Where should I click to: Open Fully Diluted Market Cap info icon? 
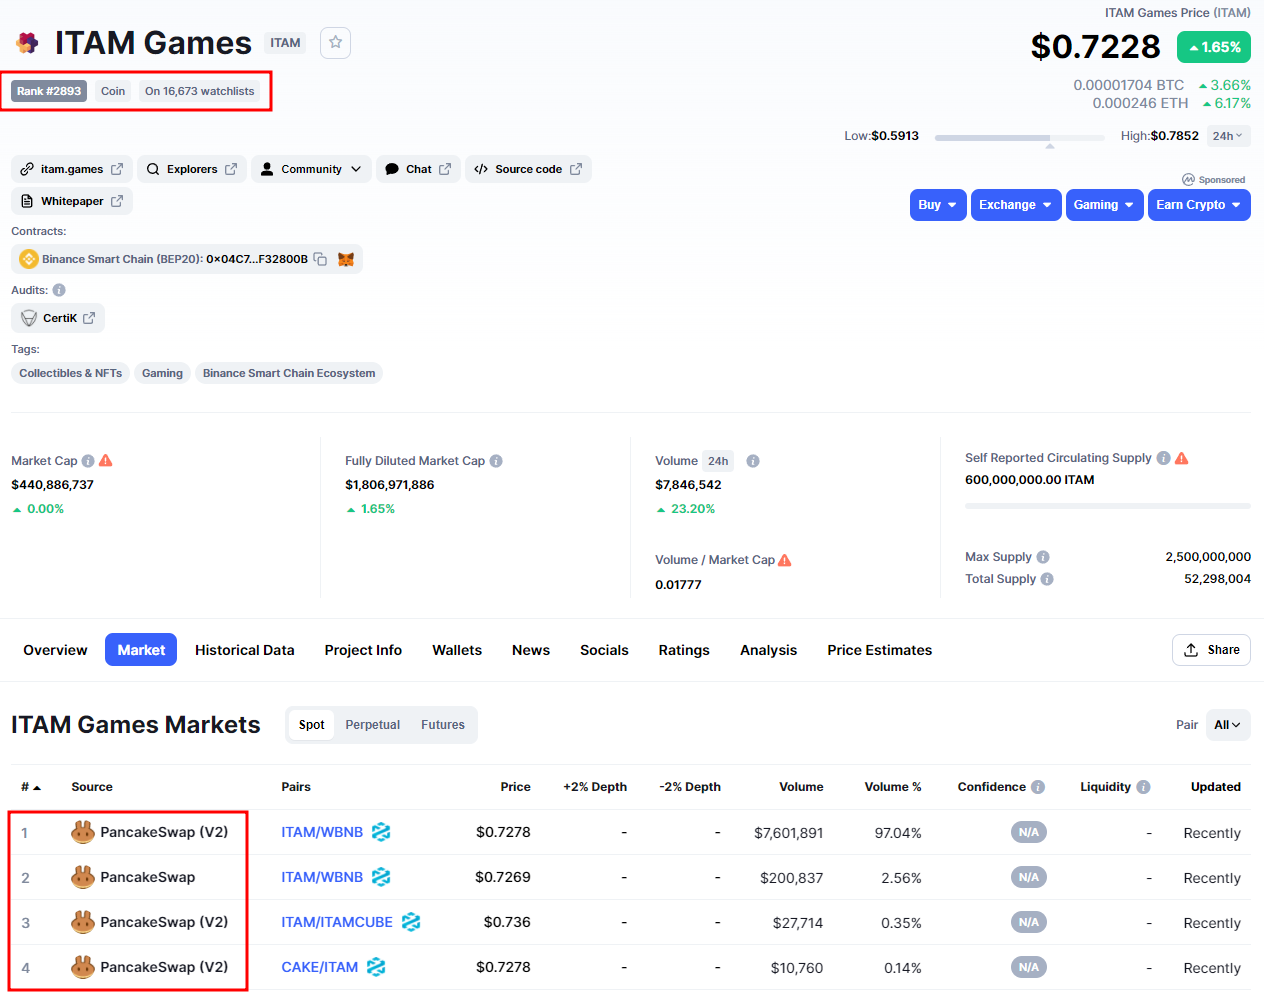496,461
